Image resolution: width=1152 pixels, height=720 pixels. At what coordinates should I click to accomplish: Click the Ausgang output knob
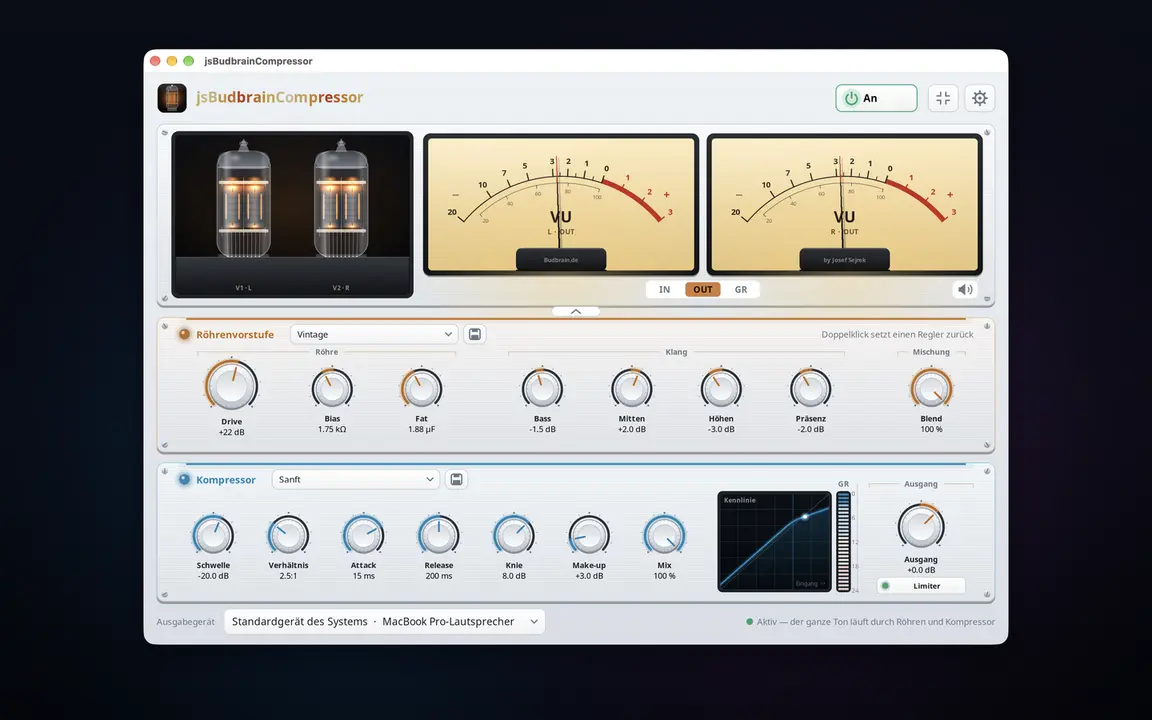coord(921,526)
